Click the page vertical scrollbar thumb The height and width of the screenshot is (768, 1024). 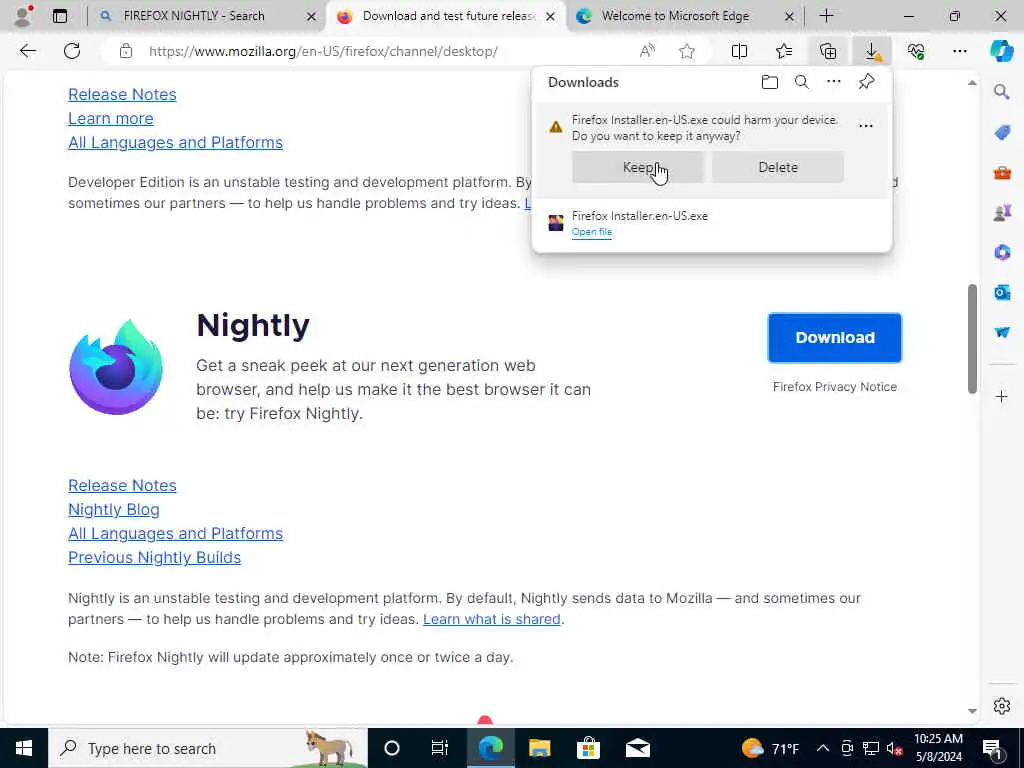point(972,339)
